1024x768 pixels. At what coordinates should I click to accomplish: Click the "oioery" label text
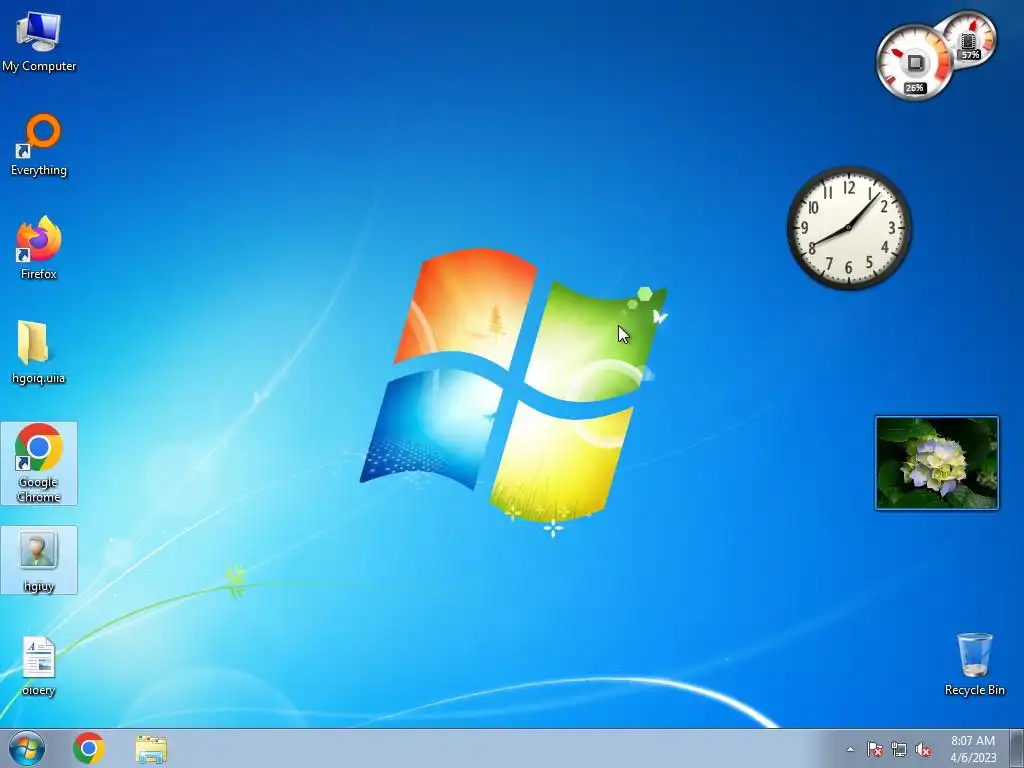[39, 690]
